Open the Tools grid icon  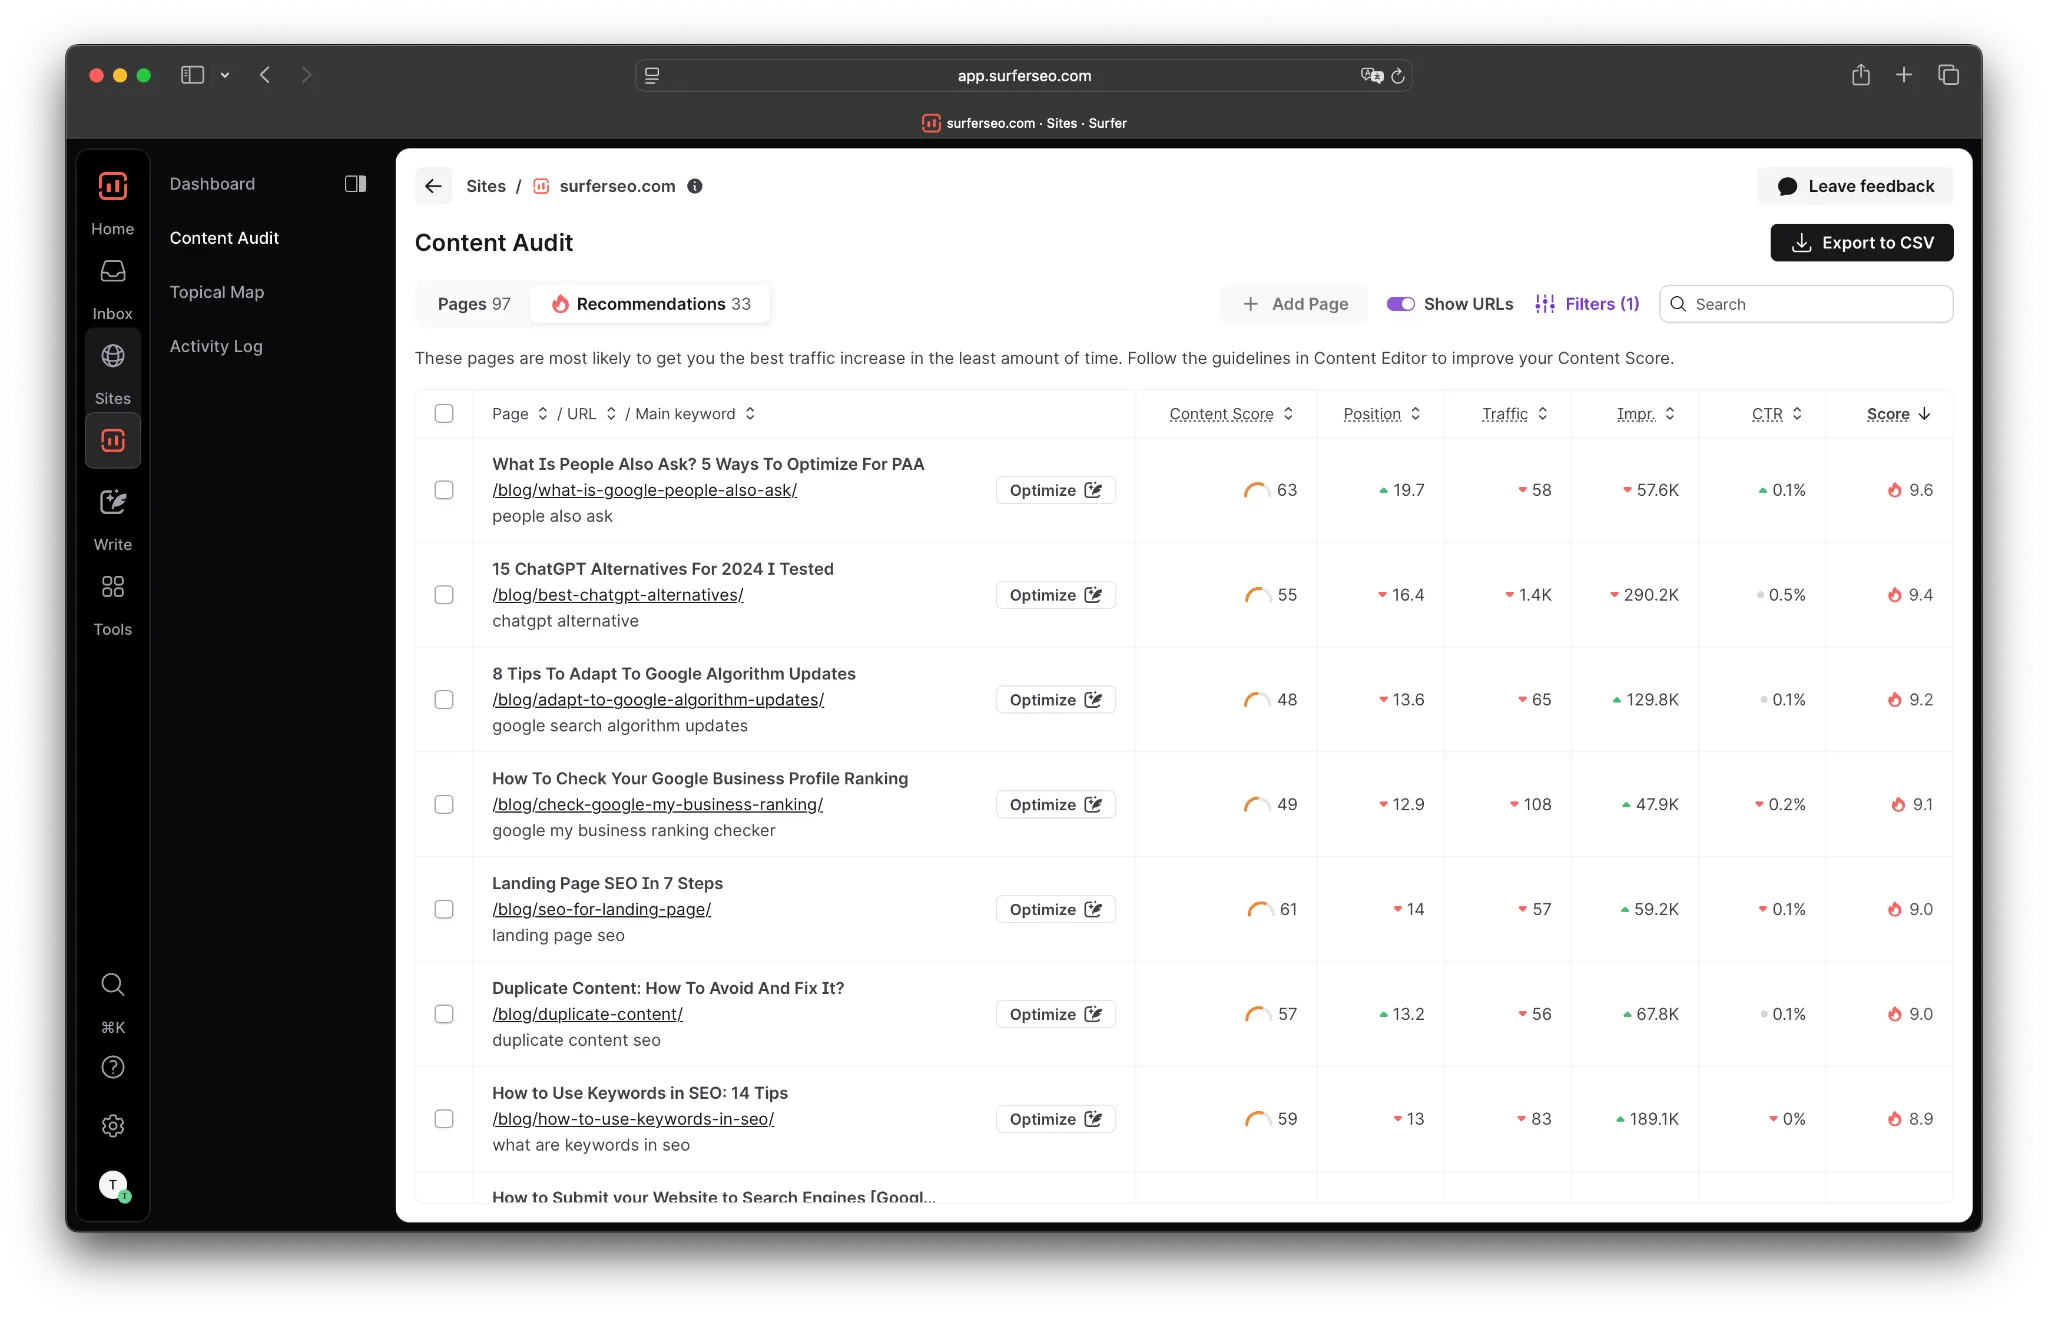click(x=113, y=587)
